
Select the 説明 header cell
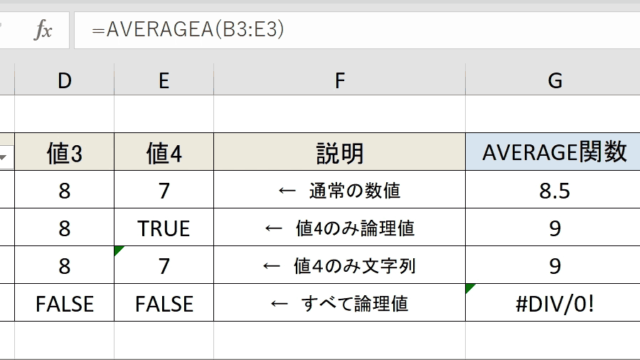coord(340,152)
